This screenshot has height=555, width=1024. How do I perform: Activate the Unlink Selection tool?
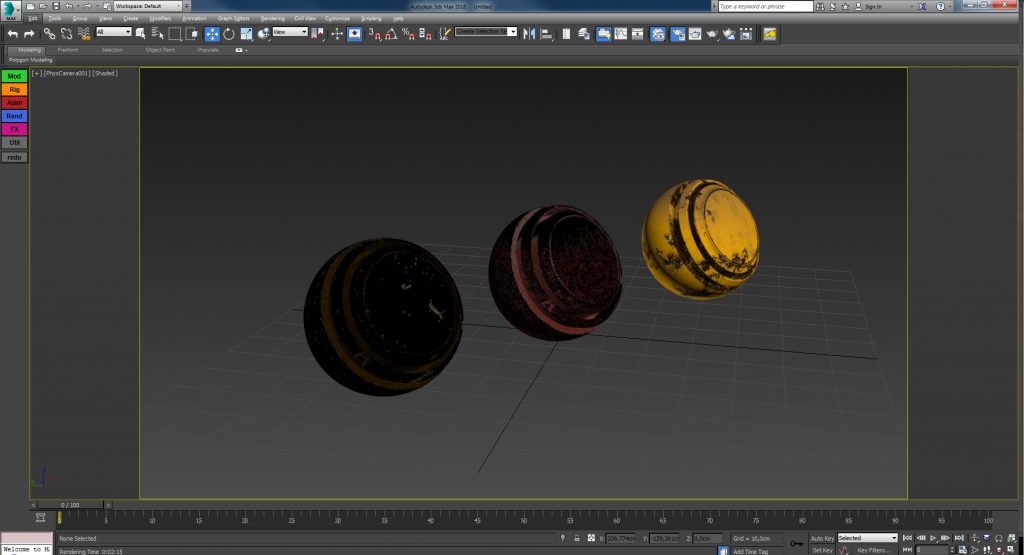tap(66, 34)
